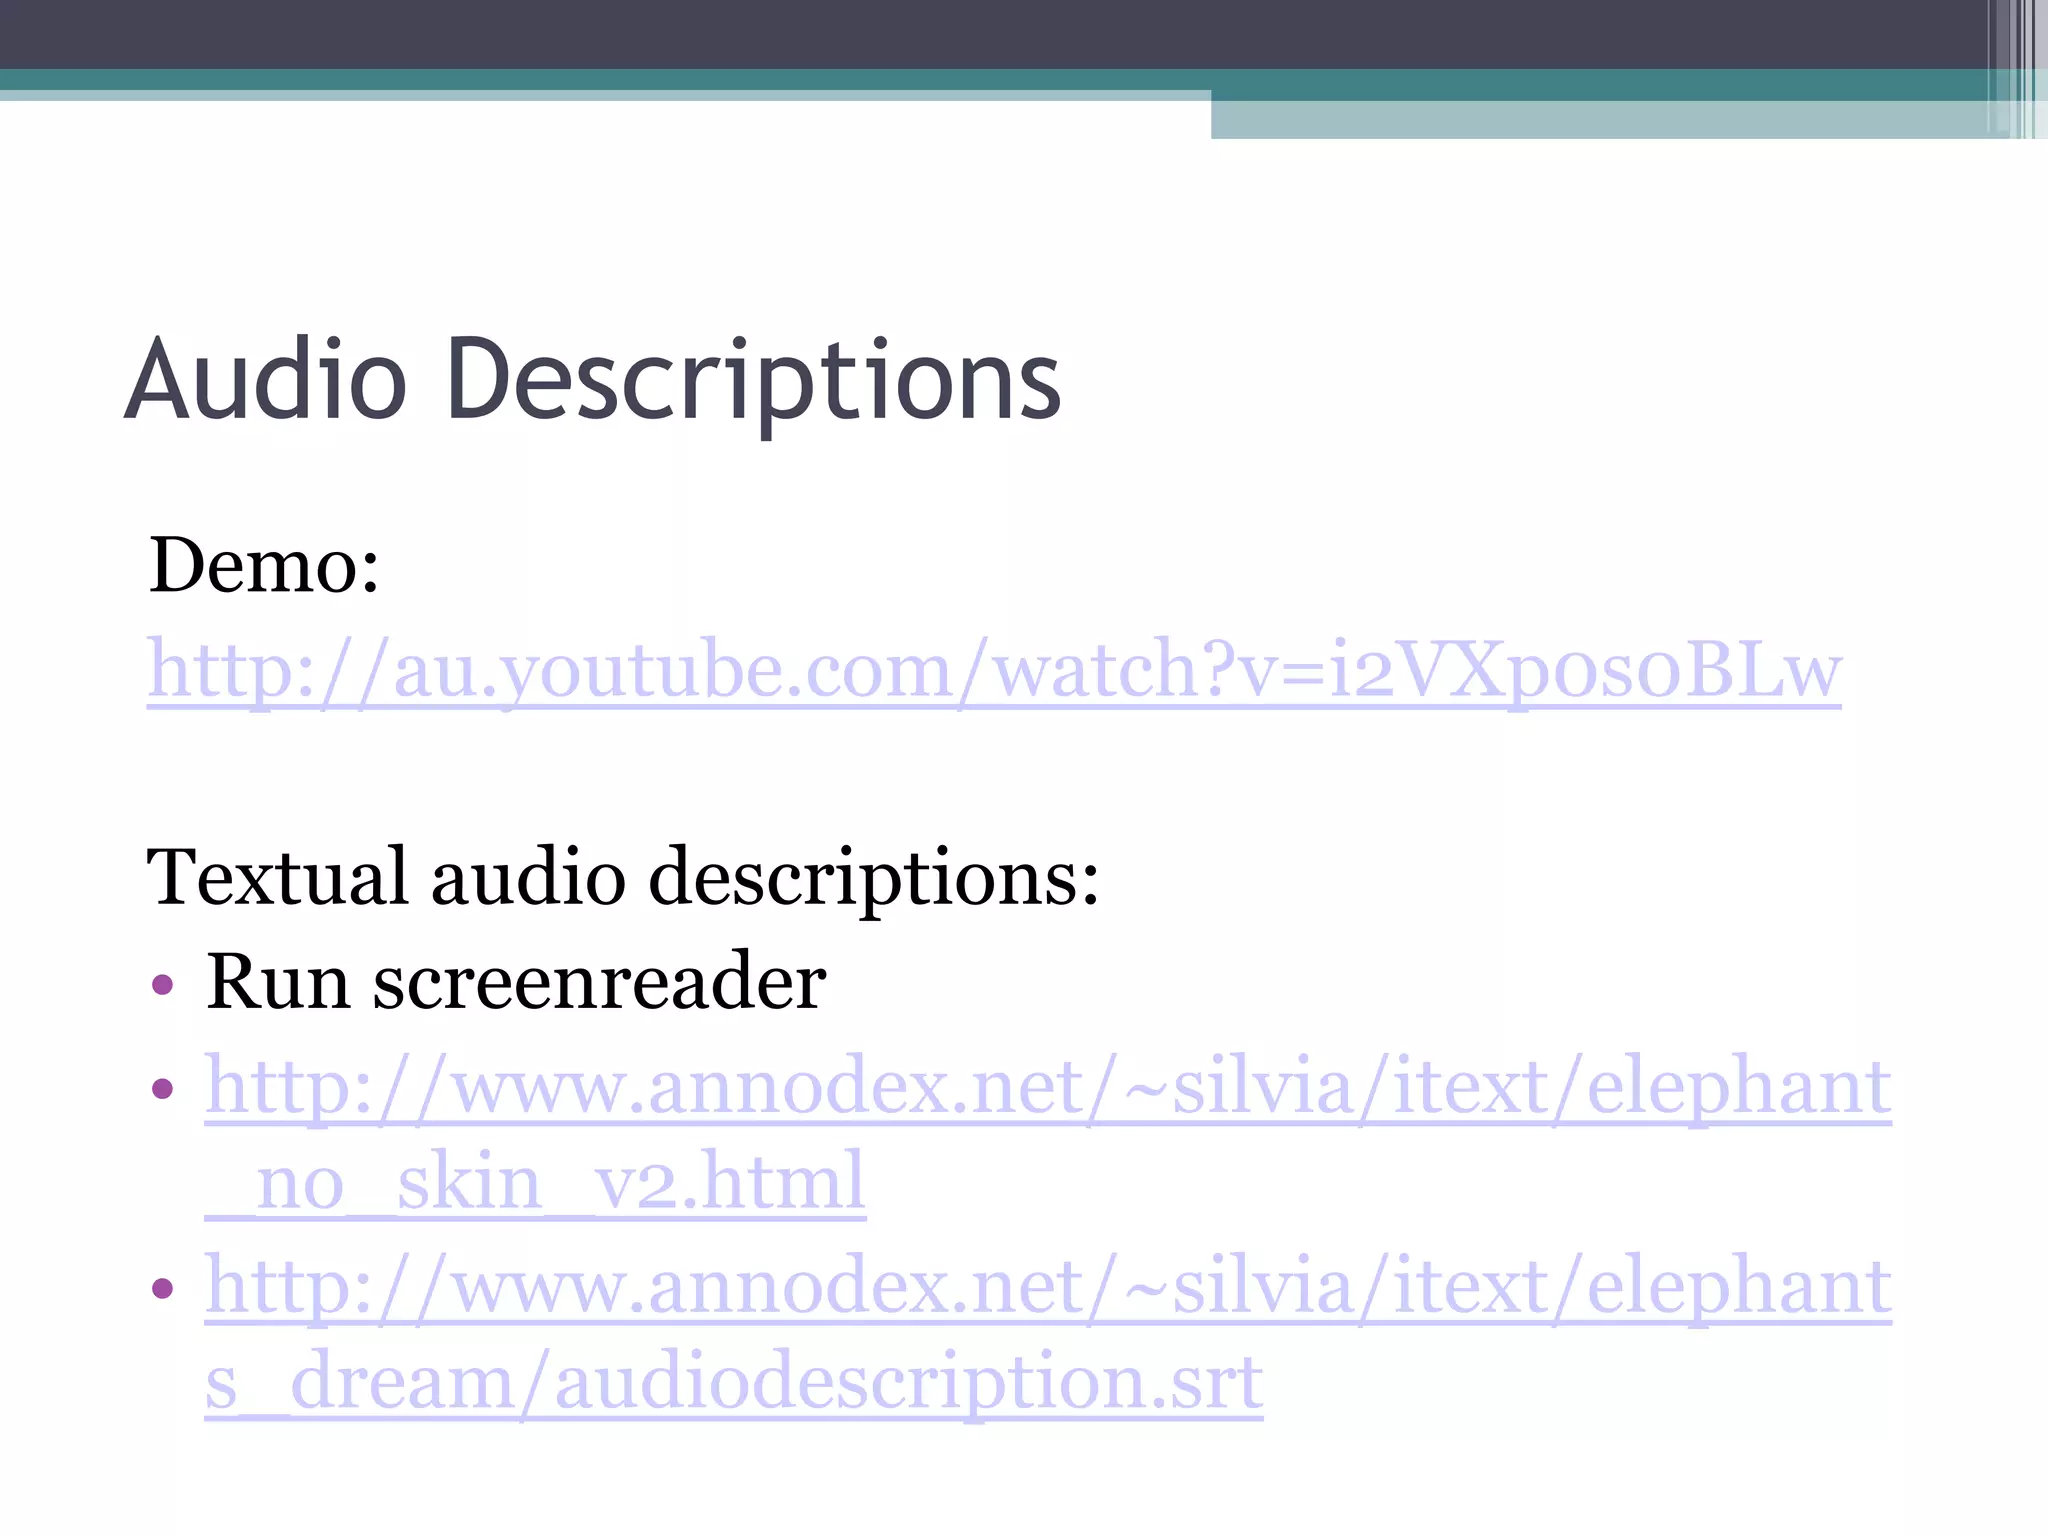Open the YouTube demo video link
This screenshot has height=1536, width=2048.
pos(994,671)
